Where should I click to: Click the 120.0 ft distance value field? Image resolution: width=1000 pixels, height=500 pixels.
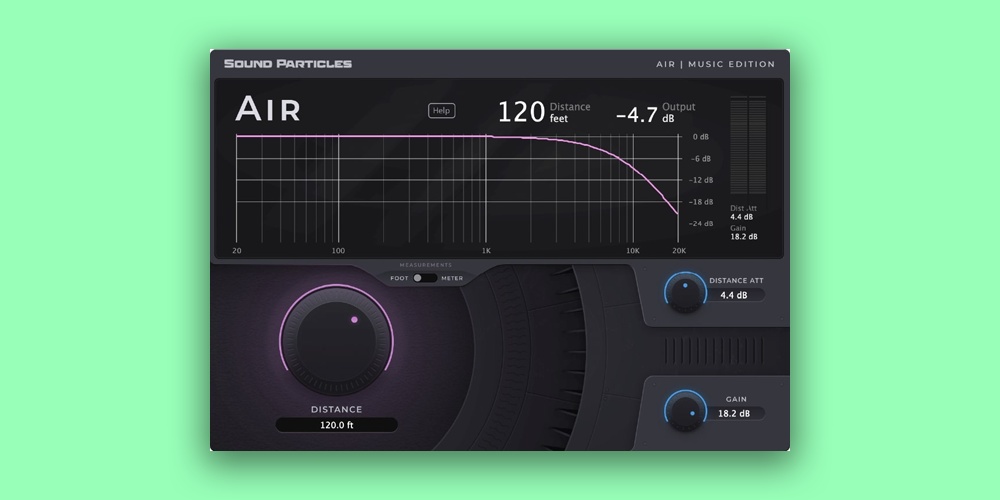tap(337, 425)
